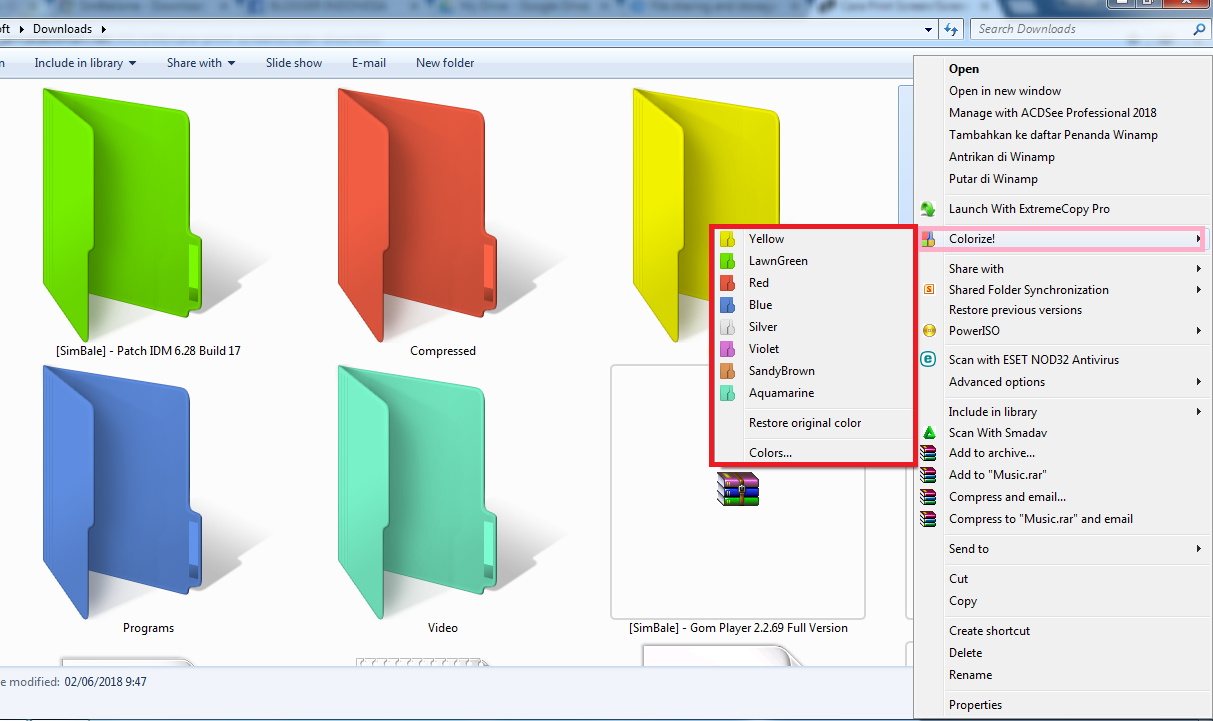Click the ESET NOD32 Antivirus scan icon
The width and height of the screenshot is (1213, 721).
pos(929,359)
